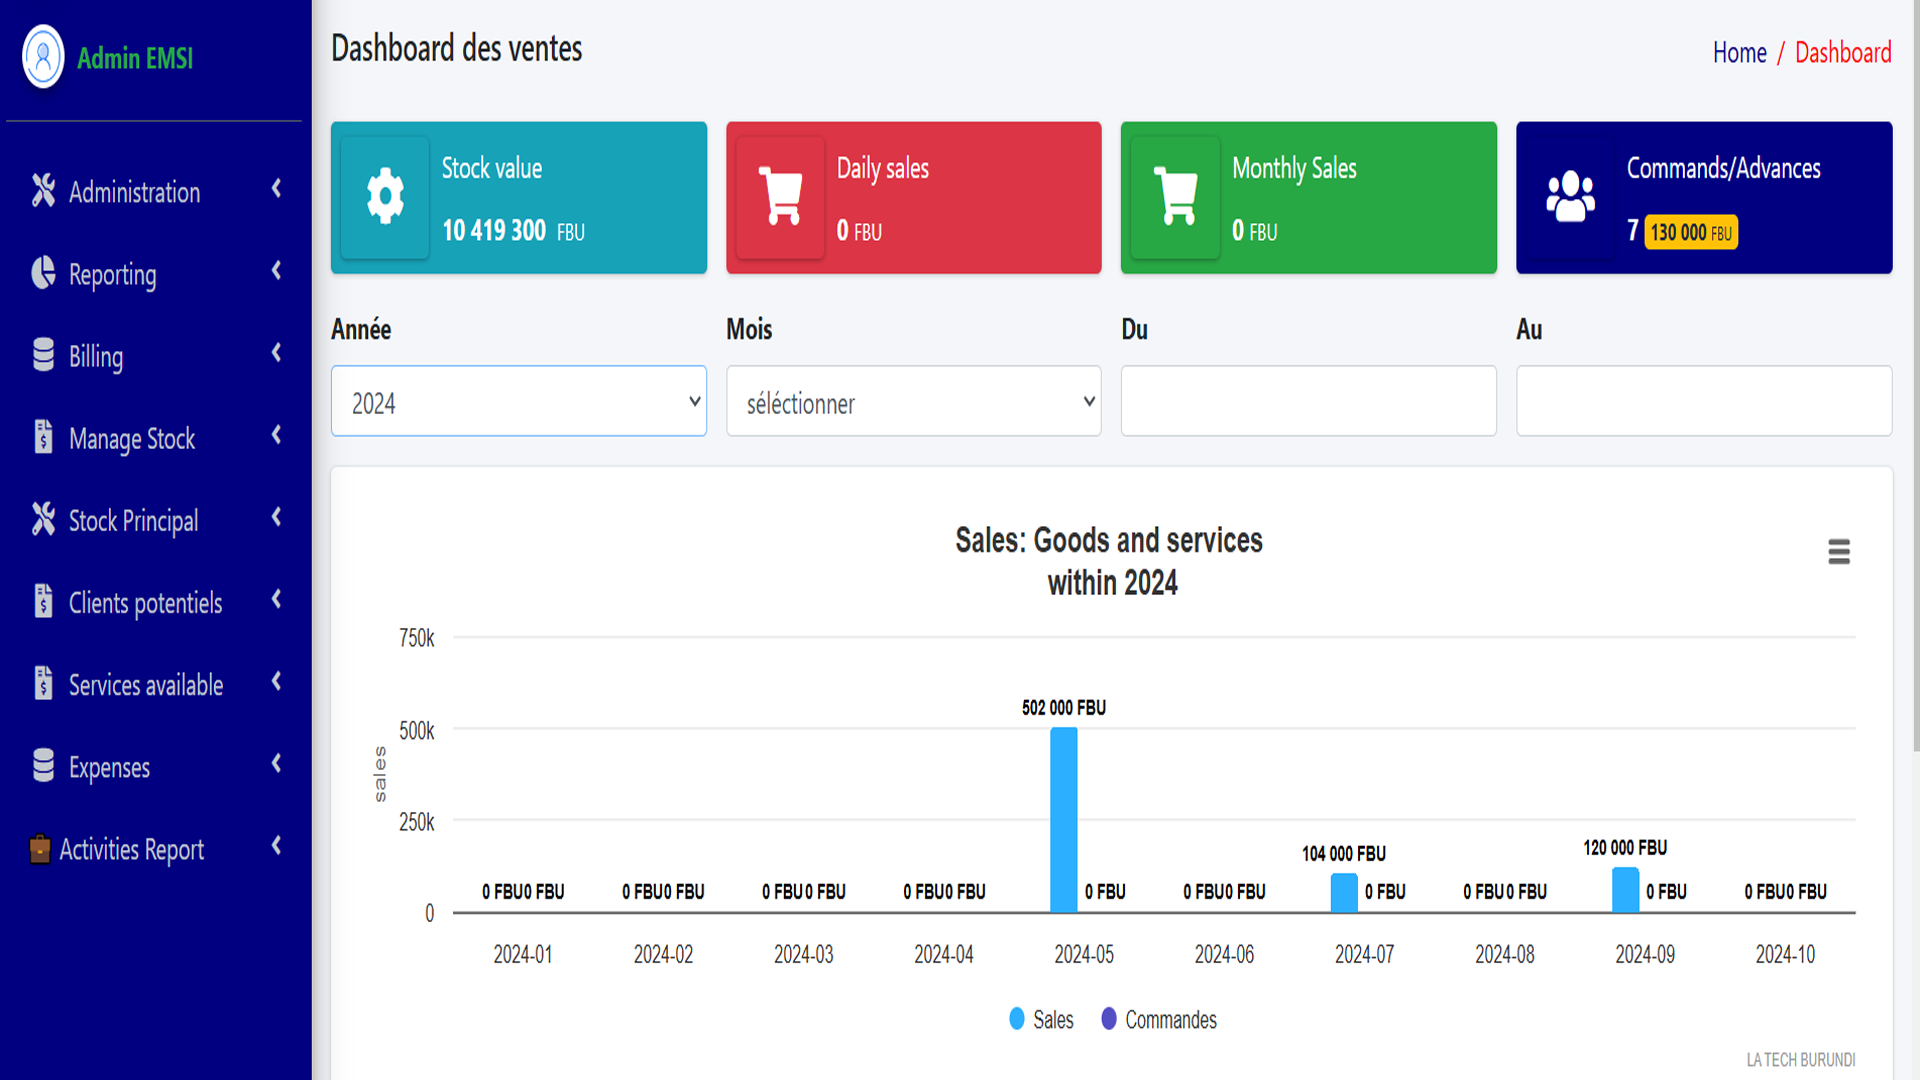
Task: Open the Billing sidebar menu
Action: (x=96, y=356)
